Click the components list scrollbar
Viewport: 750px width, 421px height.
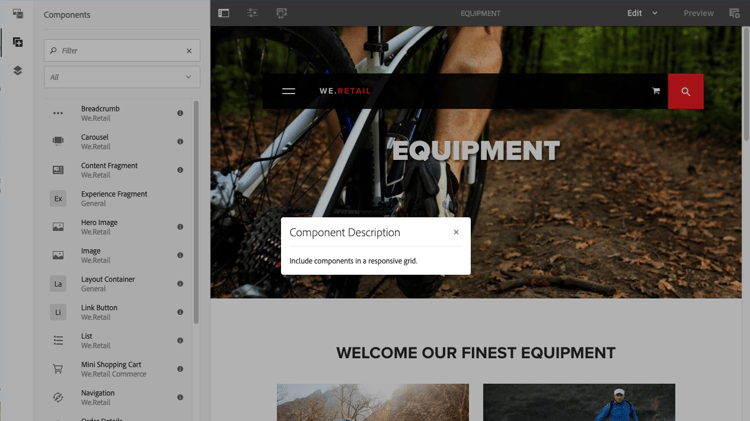point(196,212)
